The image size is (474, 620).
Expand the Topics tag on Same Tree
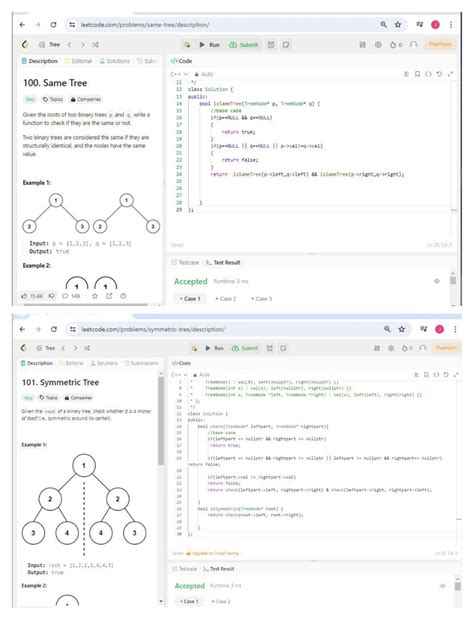[x=53, y=99]
